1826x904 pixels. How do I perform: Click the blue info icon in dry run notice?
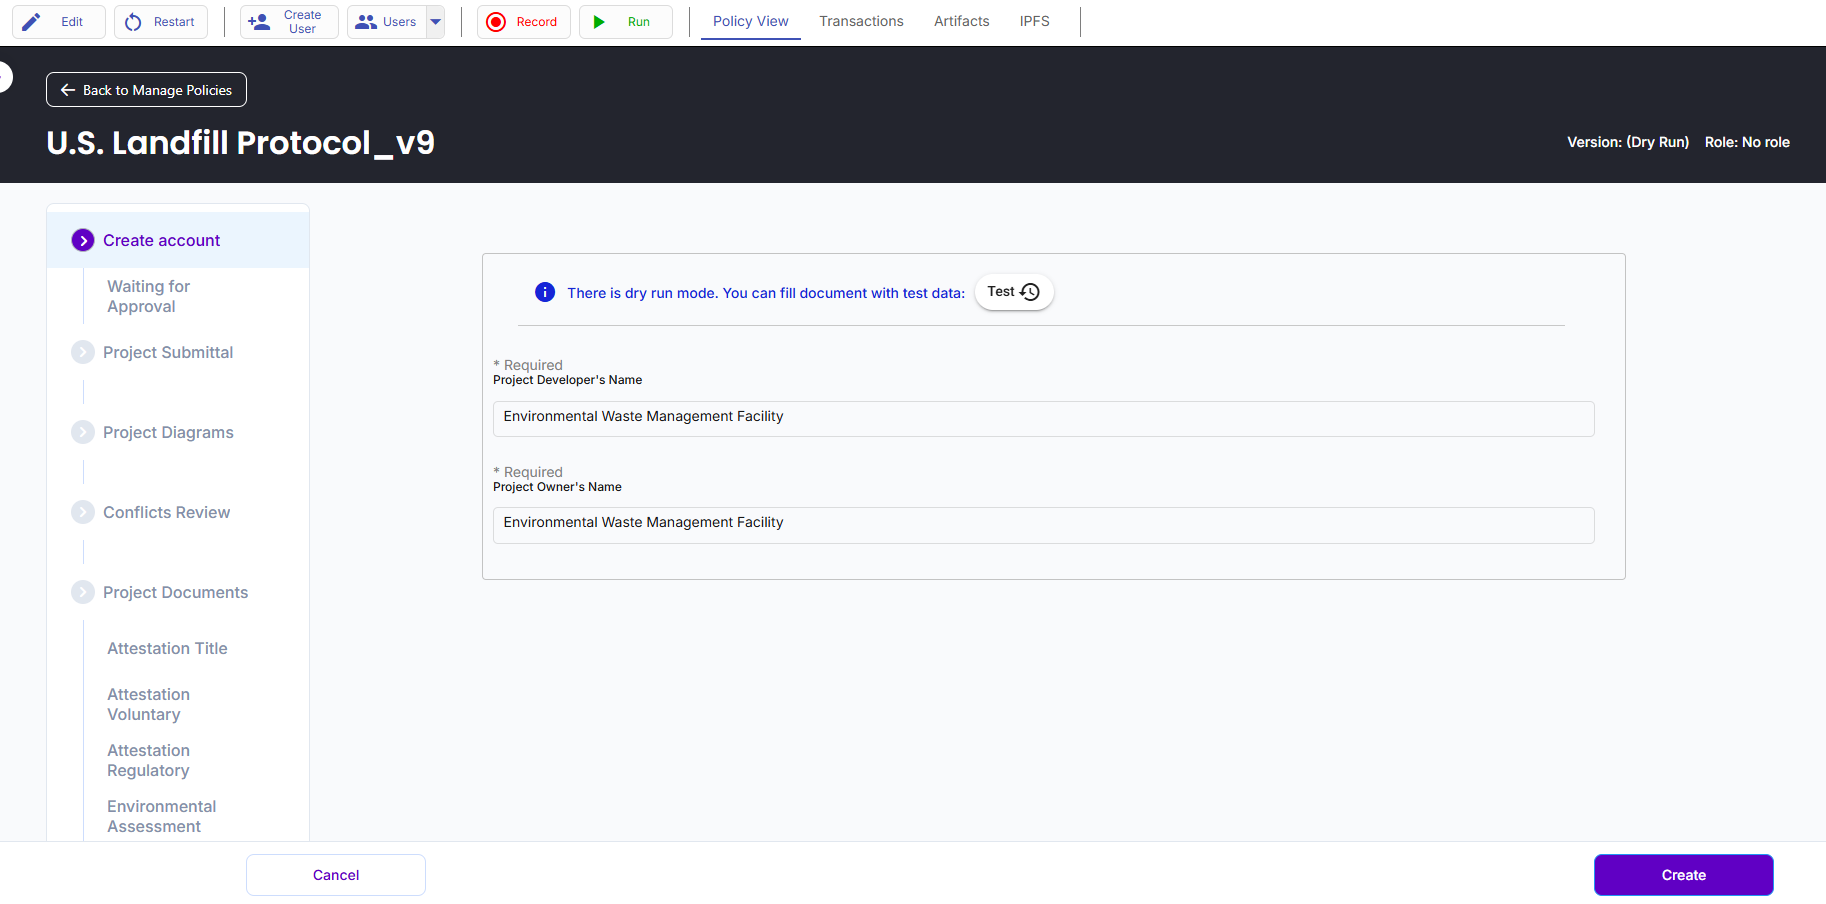tap(545, 292)
